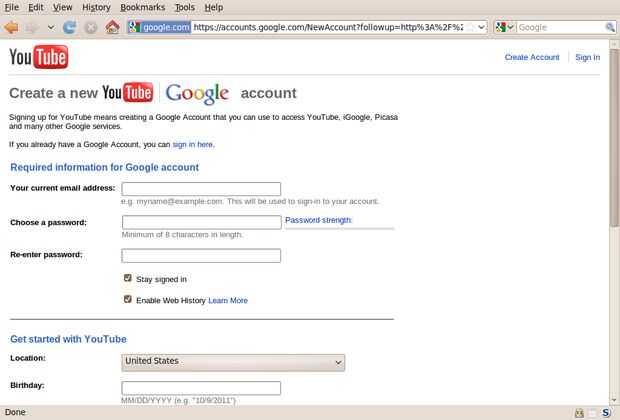Screen dimensions: 620x420
Task: Open the back/forward history dropdown arrow
Action: tap(51, 27)
